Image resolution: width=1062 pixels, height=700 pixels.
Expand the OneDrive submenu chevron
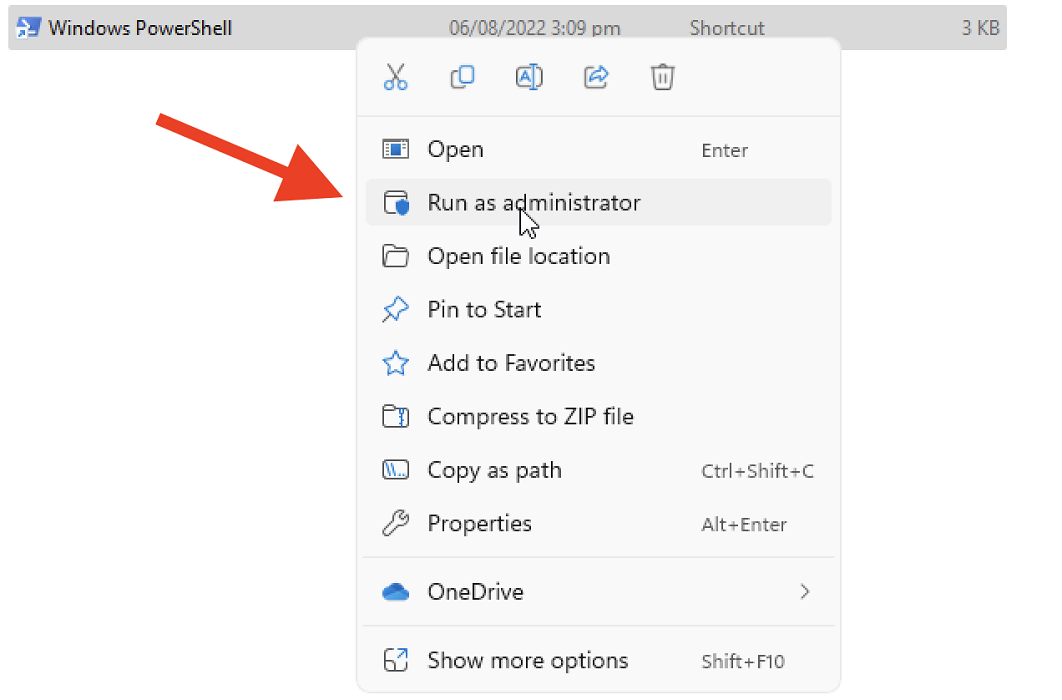point(806,591)
